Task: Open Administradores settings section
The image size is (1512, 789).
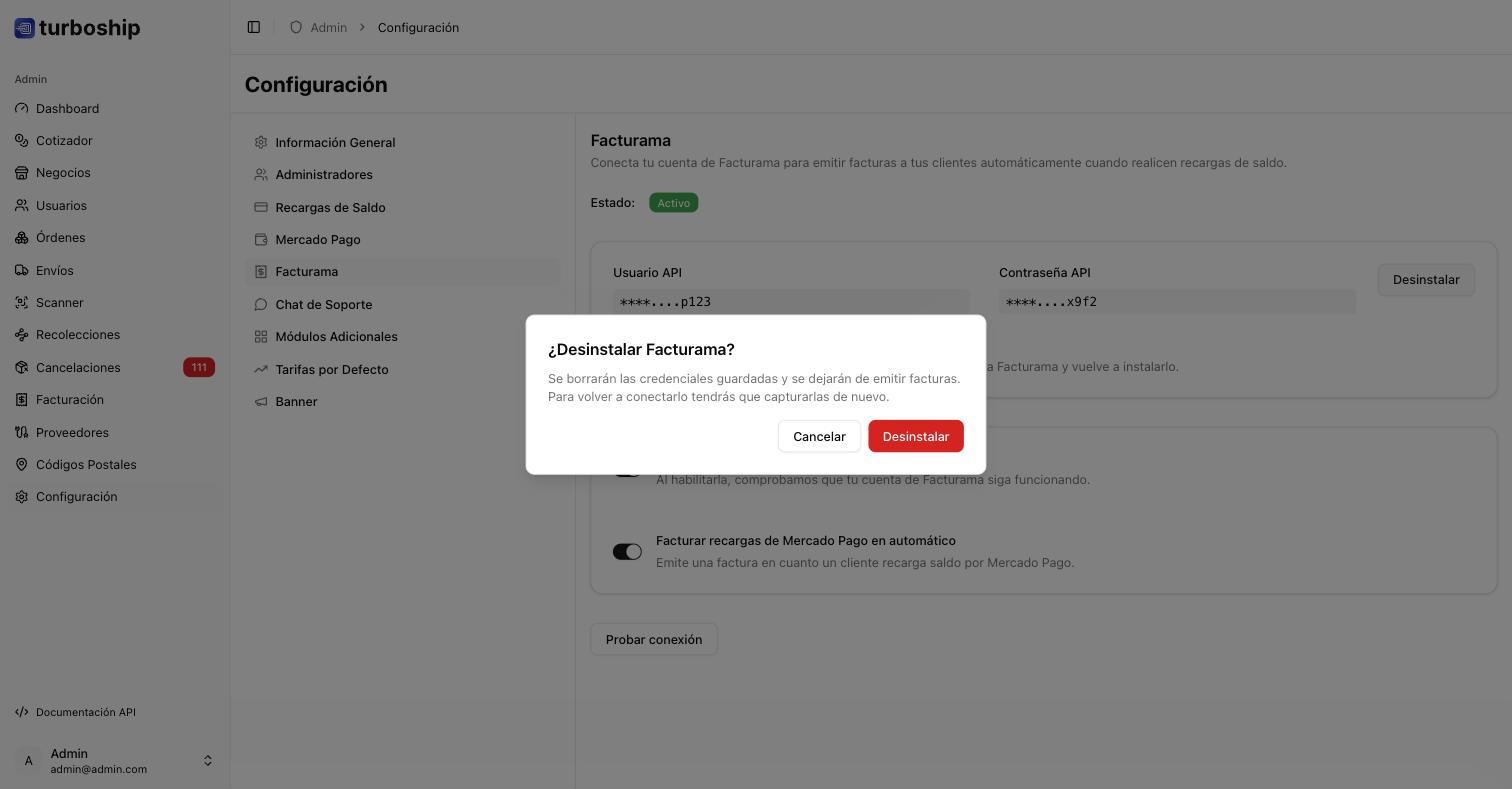Action: [402, 174]
